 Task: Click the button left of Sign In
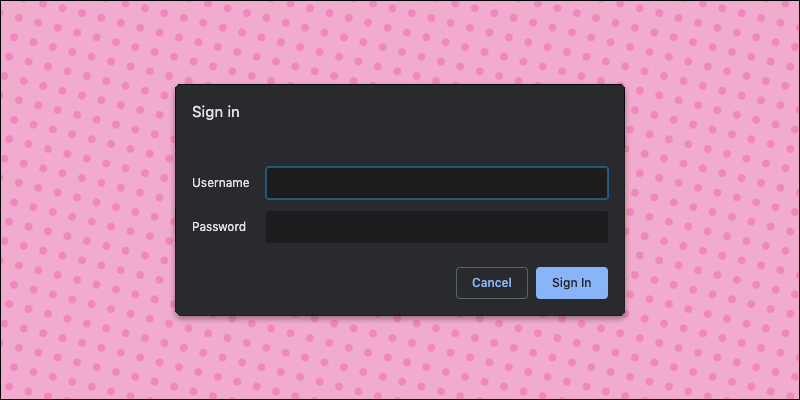pos(492,283)
